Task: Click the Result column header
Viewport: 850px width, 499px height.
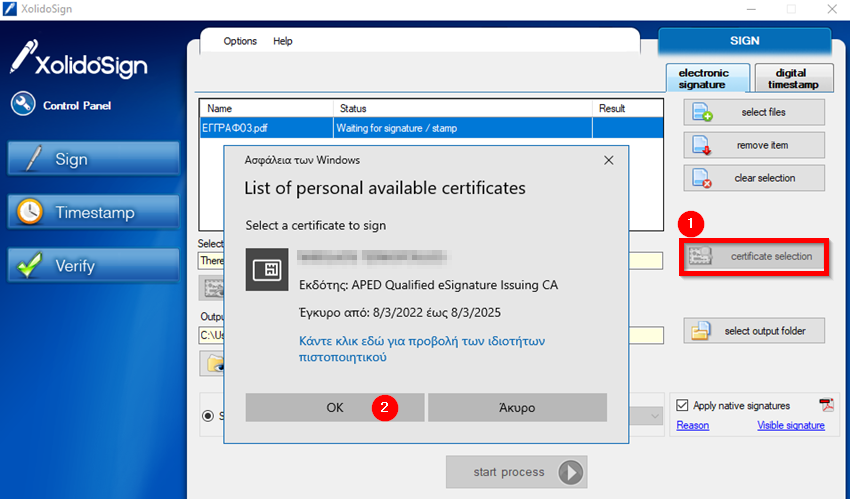Action: pyautogui.click(x=628, y=108)
